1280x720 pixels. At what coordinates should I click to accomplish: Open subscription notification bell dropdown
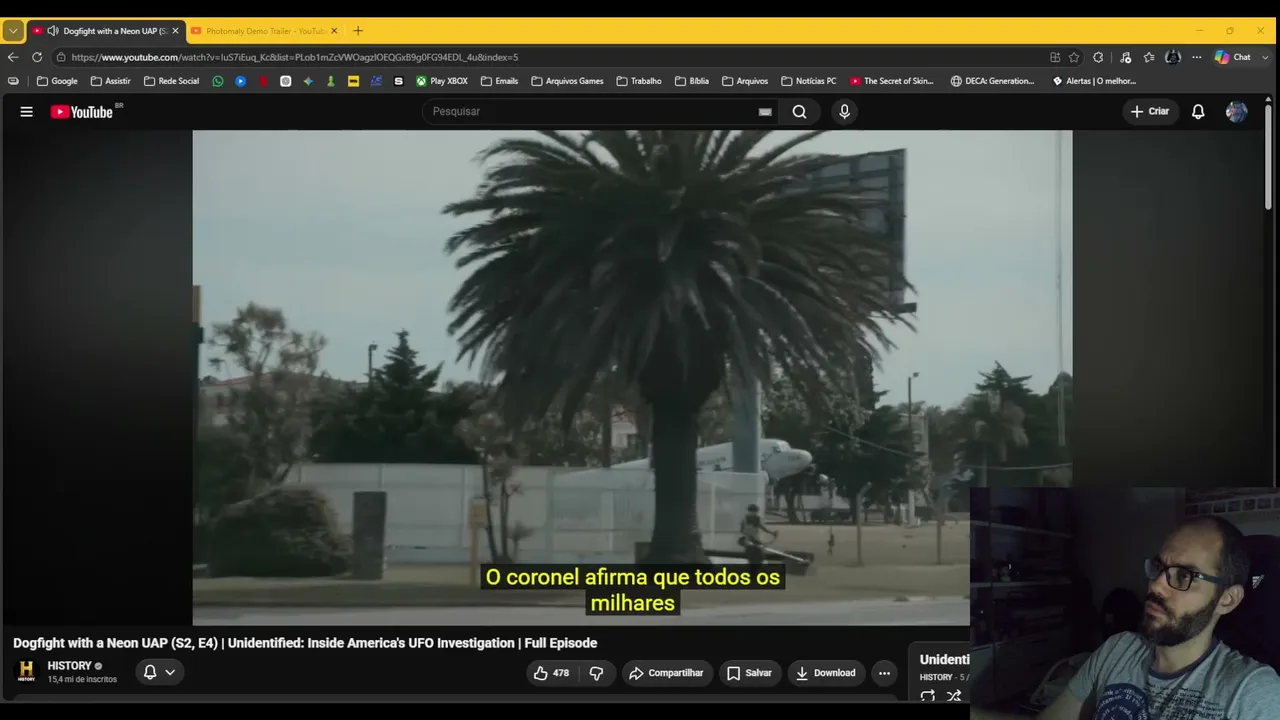pyautogui.click(x=159, y=672)
